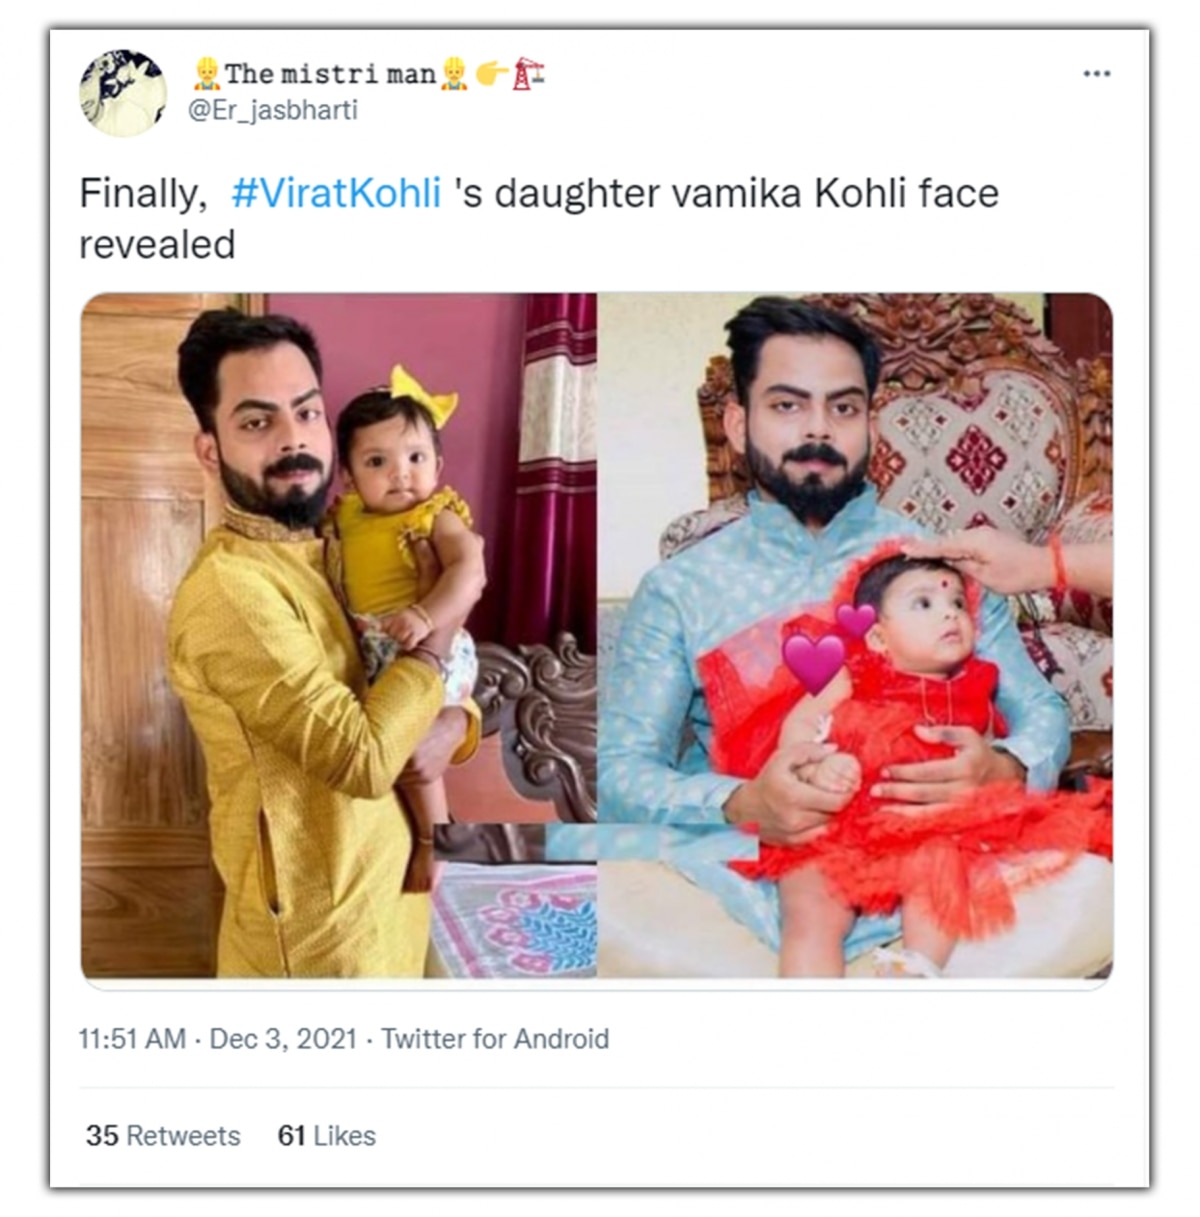Open the three-dot more options menu
The height and width of the screenshot is (1217, 1200).
1097,74
